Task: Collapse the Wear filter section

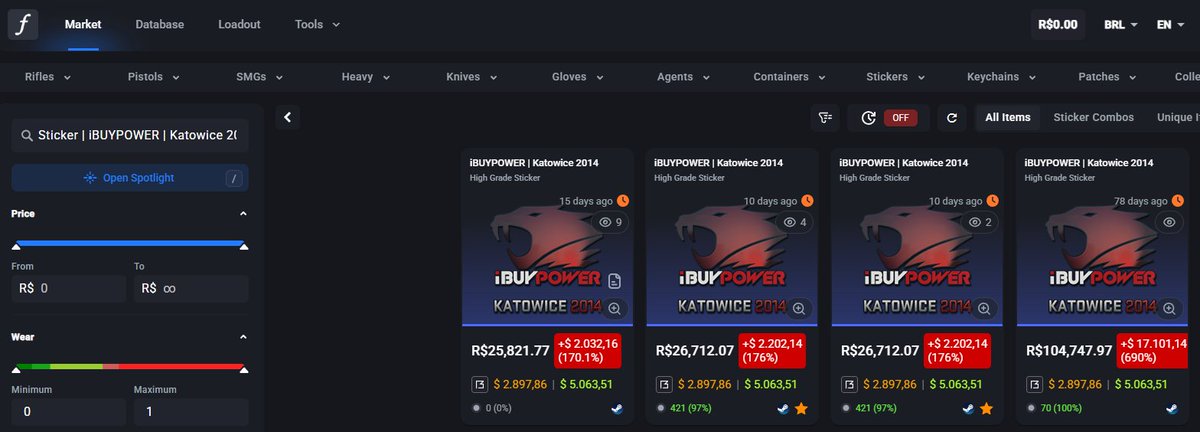Action: pyautogui.click(x=244, y=337)
